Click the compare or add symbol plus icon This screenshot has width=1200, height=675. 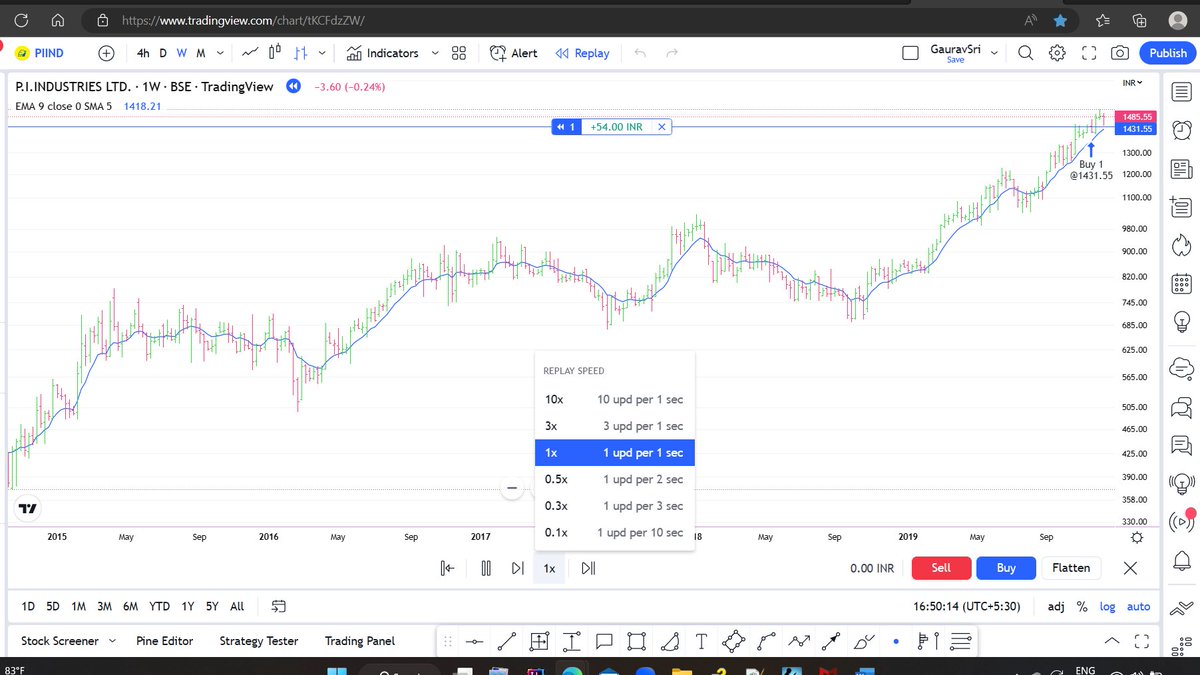coord(106,53)
